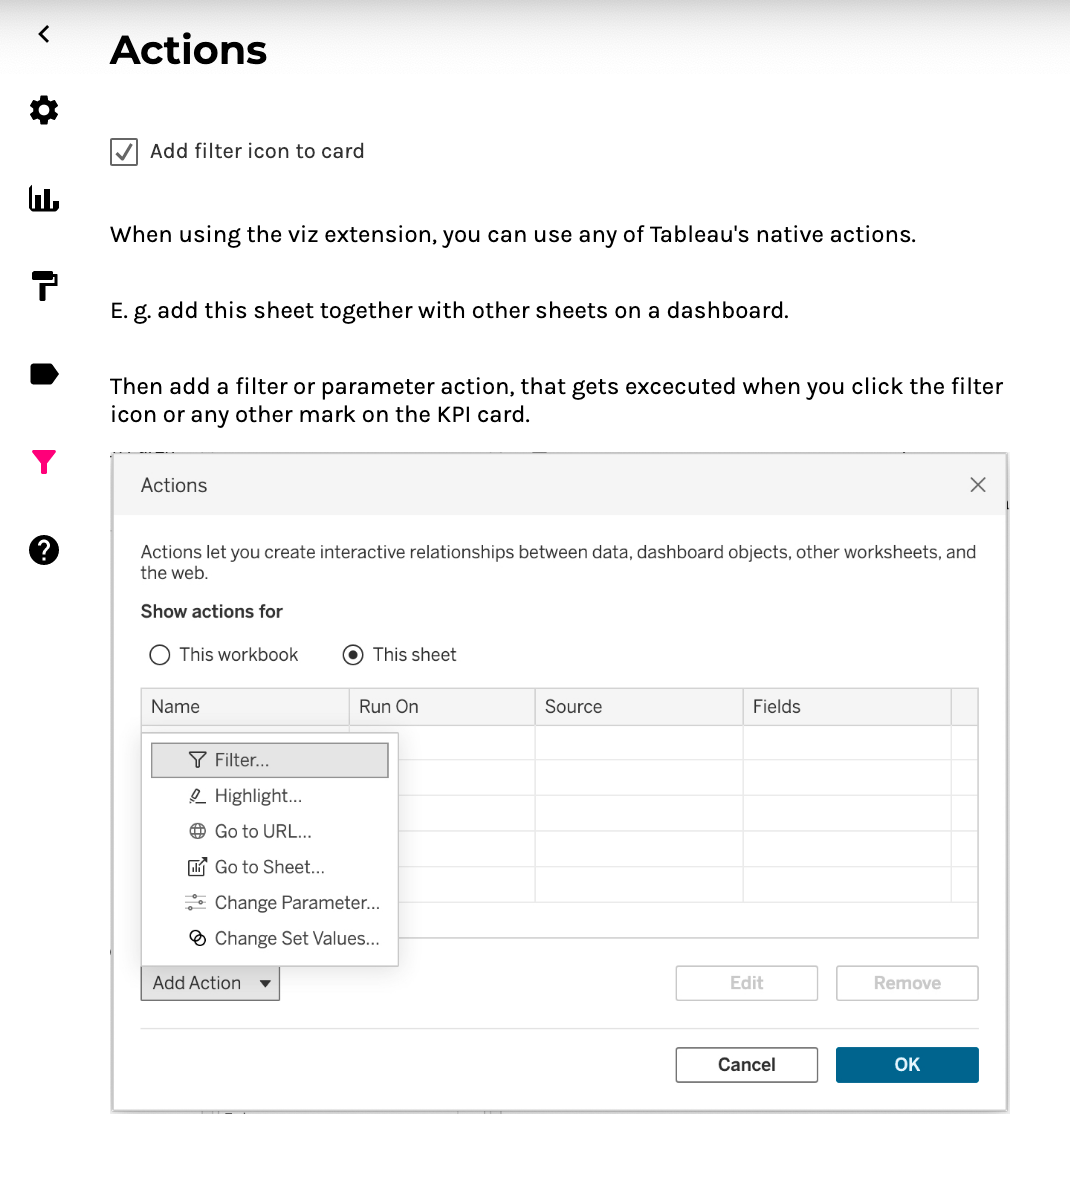The image size is (1070, 1190).
Task: Open the bar chart sidebar icon
Action: click(x=44, y=199)
